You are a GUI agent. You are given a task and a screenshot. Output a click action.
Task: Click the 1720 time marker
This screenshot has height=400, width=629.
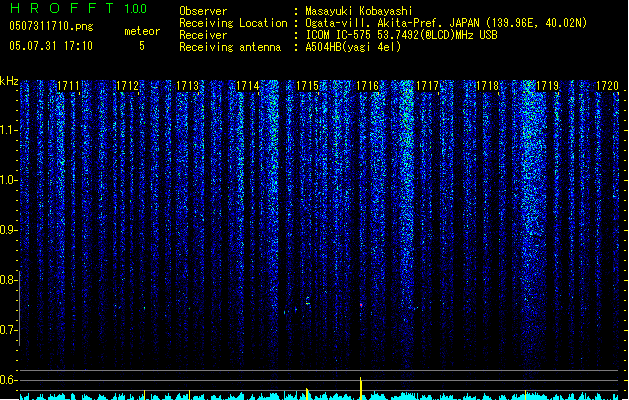tap(607, 86)
